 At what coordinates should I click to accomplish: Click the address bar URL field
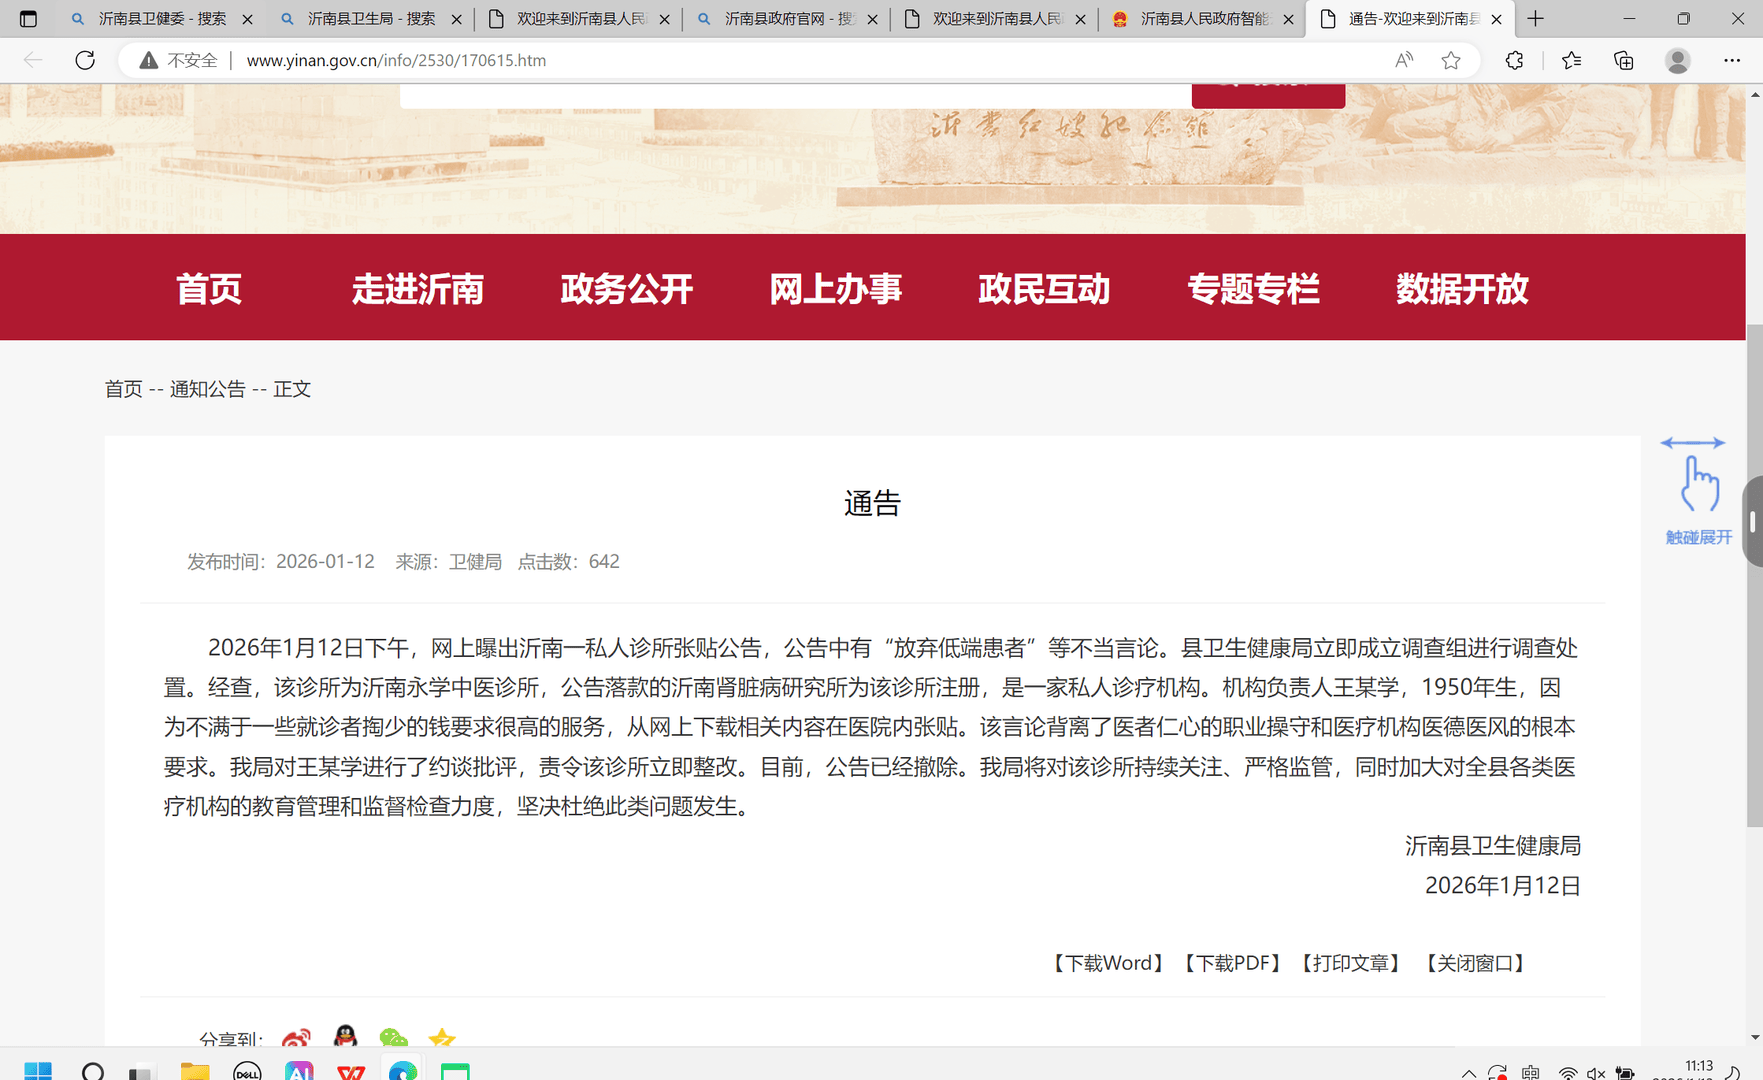pos(700,60)
